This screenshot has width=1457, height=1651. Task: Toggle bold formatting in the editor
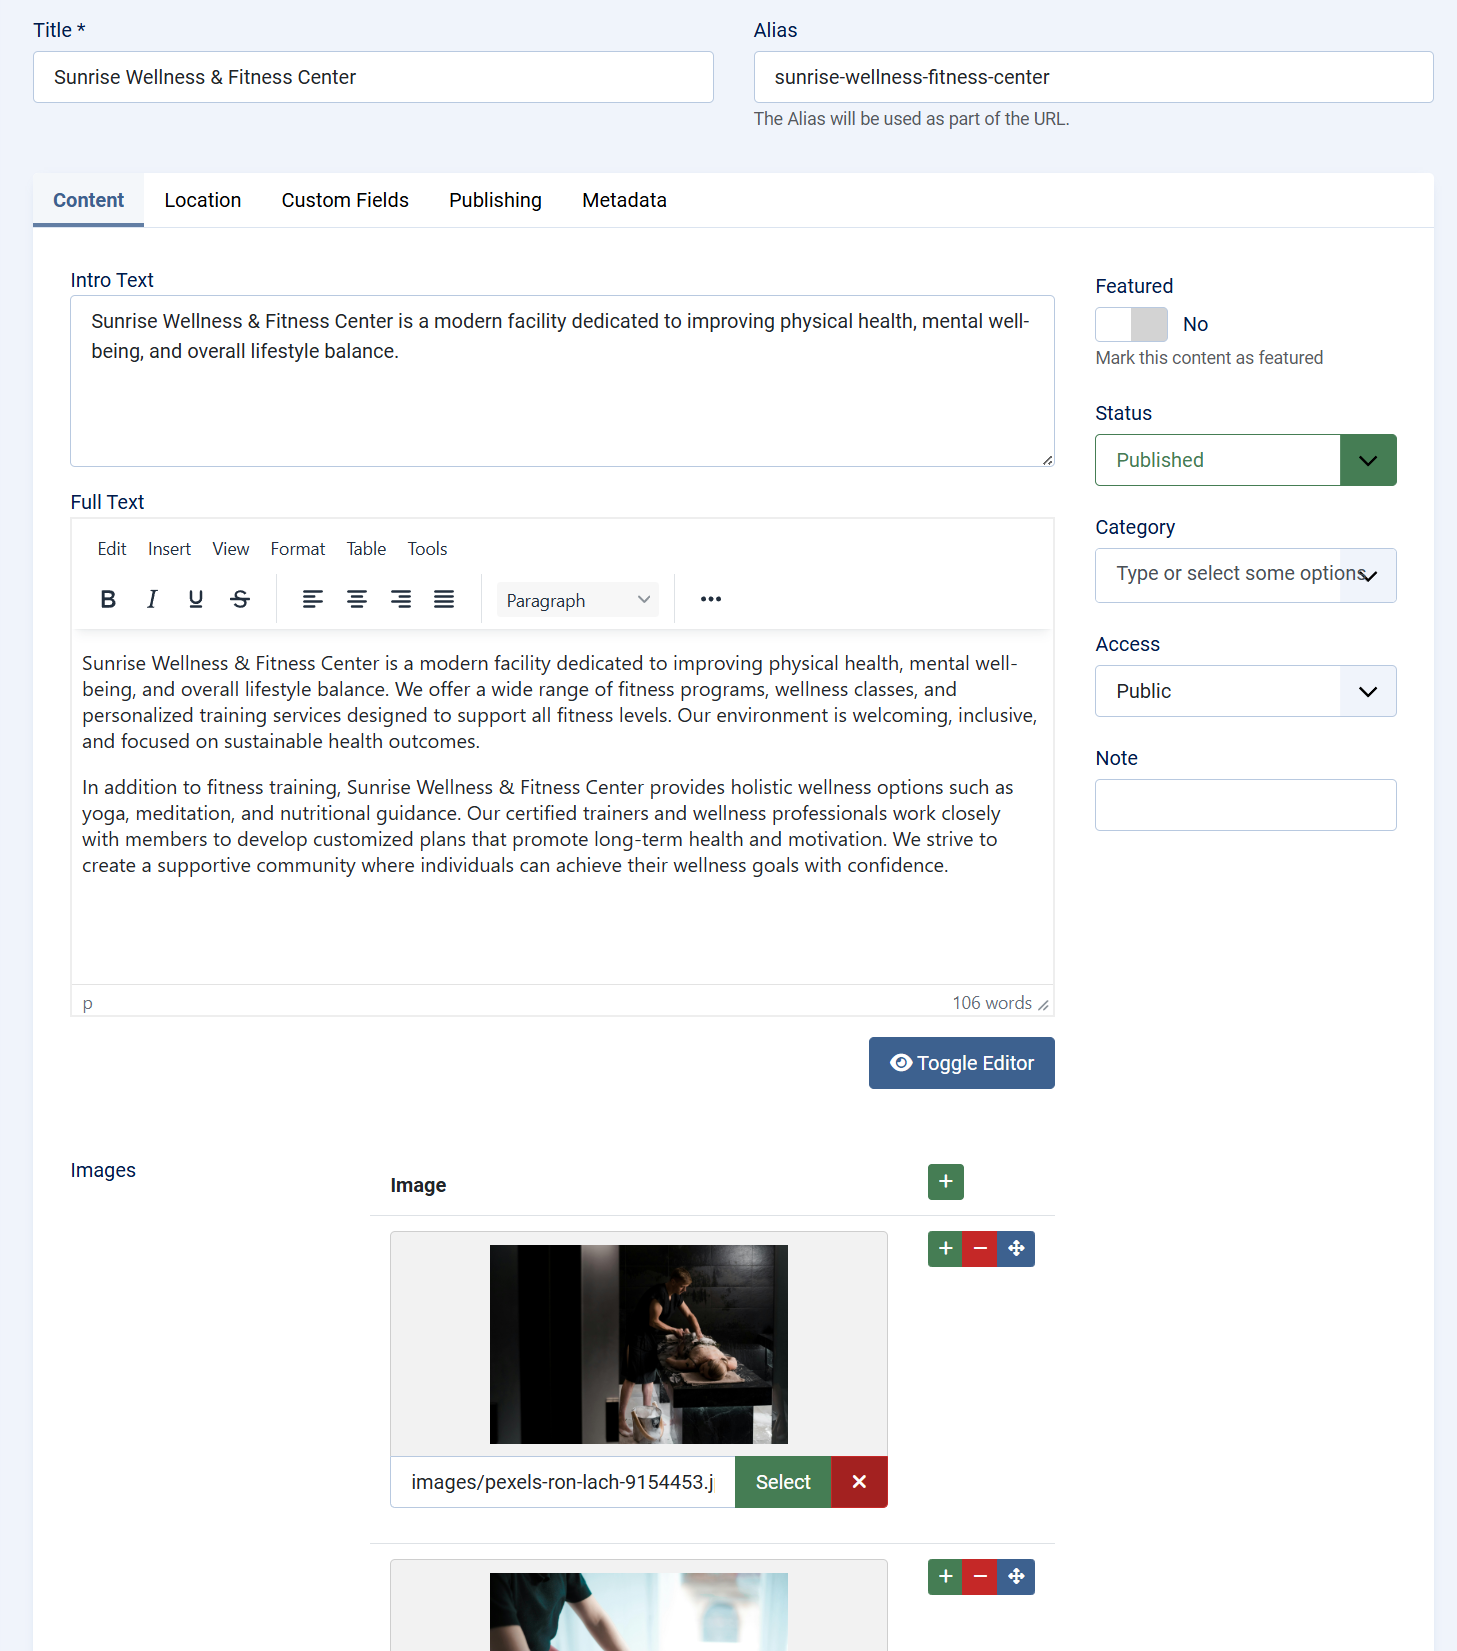108,599
